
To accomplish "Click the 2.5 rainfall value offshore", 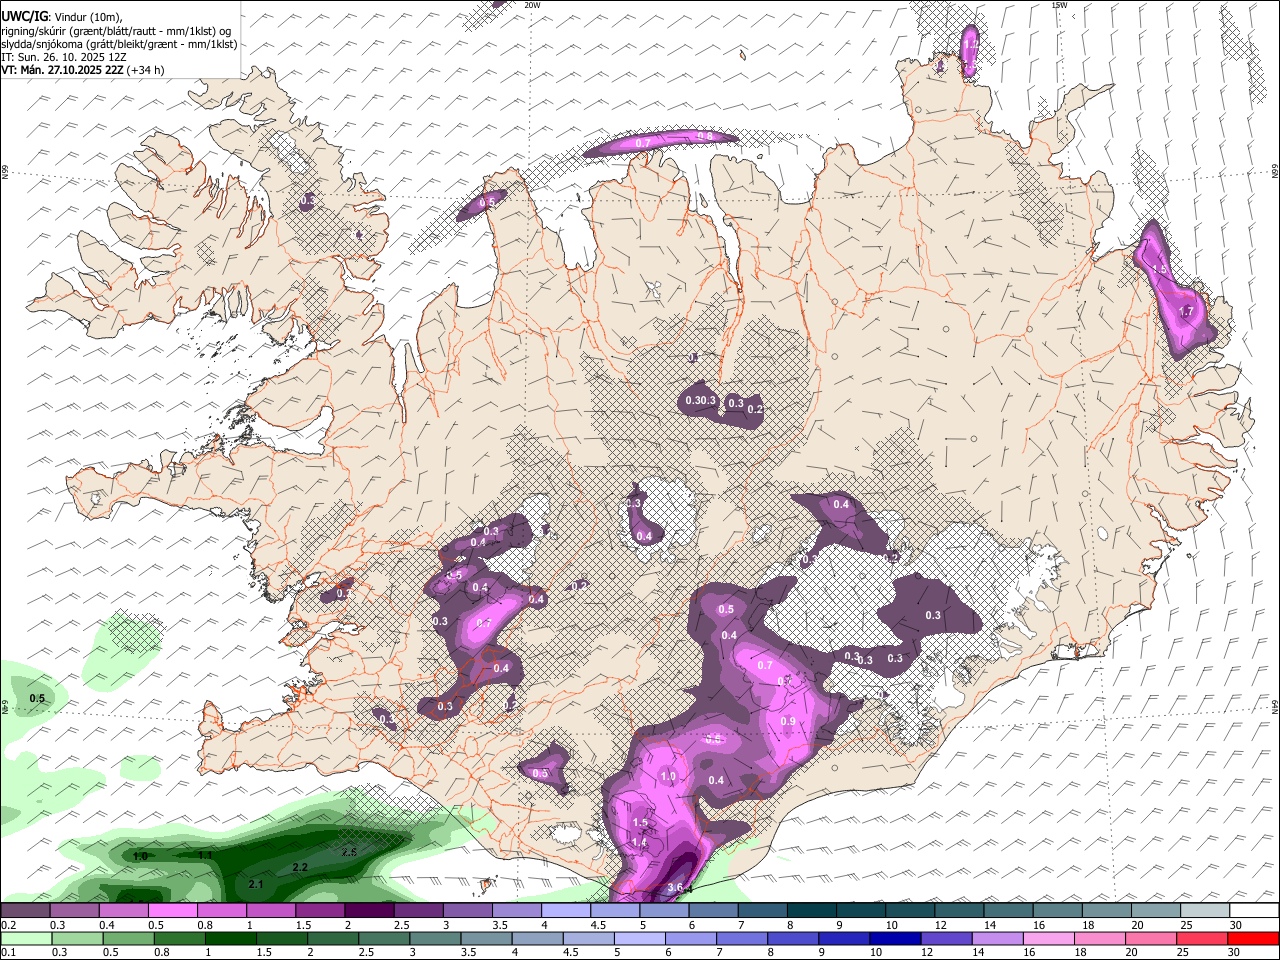I will [x=349, y=852].
